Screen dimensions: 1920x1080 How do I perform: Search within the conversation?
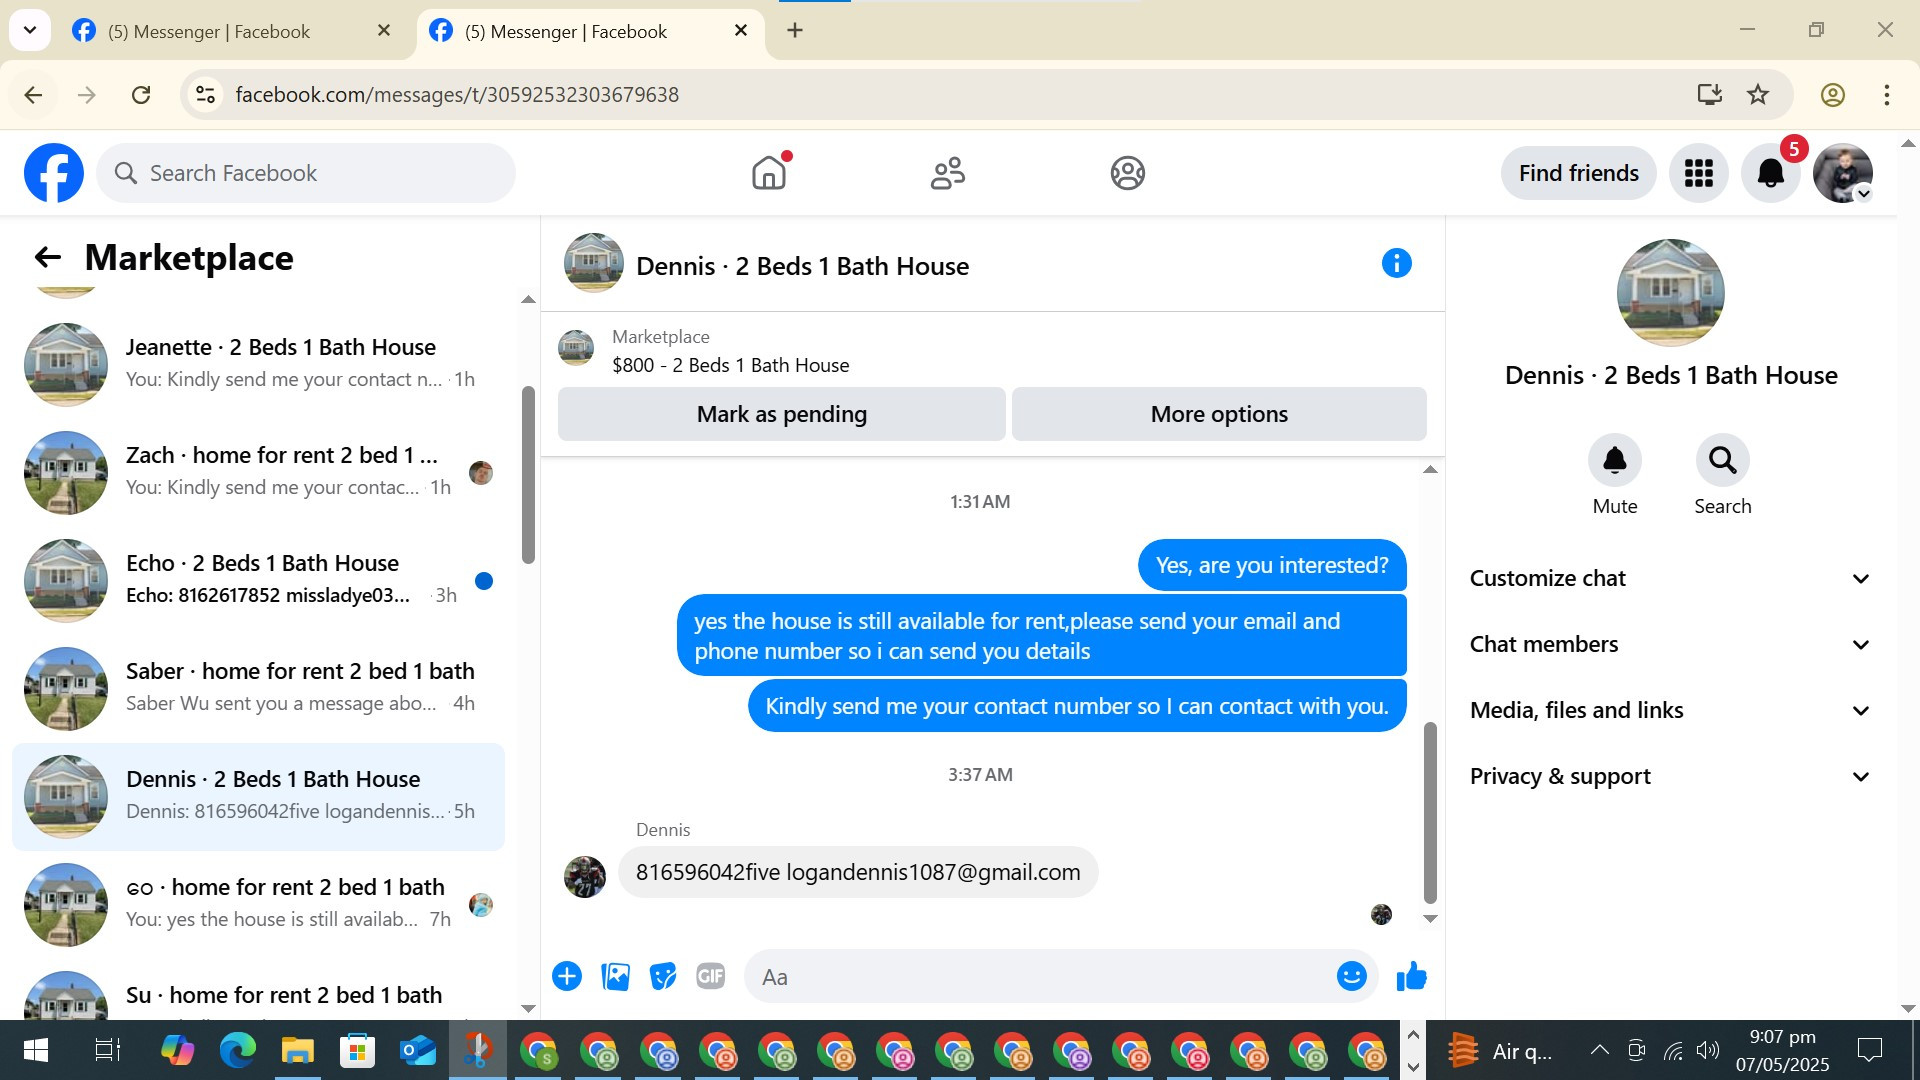(1722, 461)
